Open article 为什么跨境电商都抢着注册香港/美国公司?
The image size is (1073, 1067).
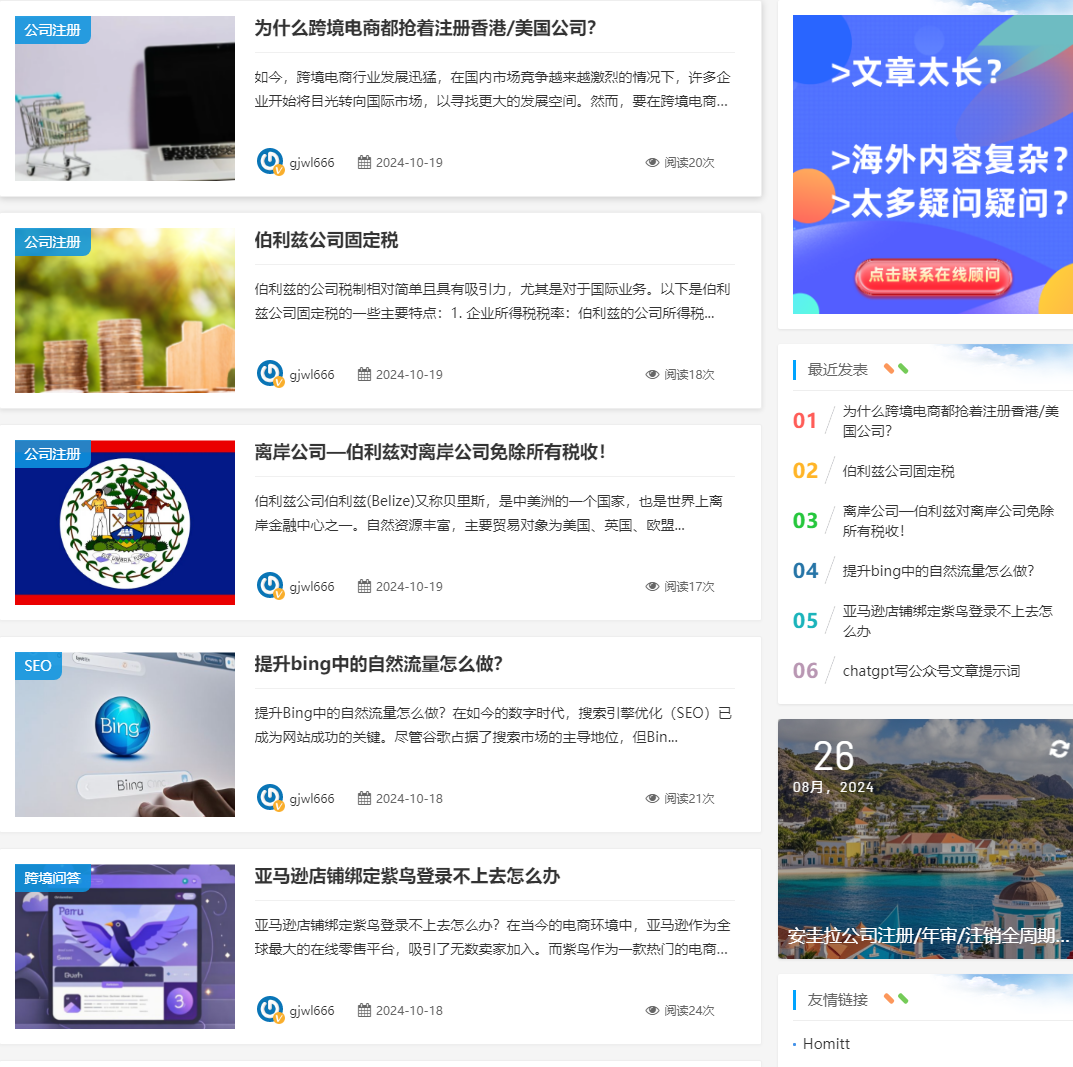[425, 28]
